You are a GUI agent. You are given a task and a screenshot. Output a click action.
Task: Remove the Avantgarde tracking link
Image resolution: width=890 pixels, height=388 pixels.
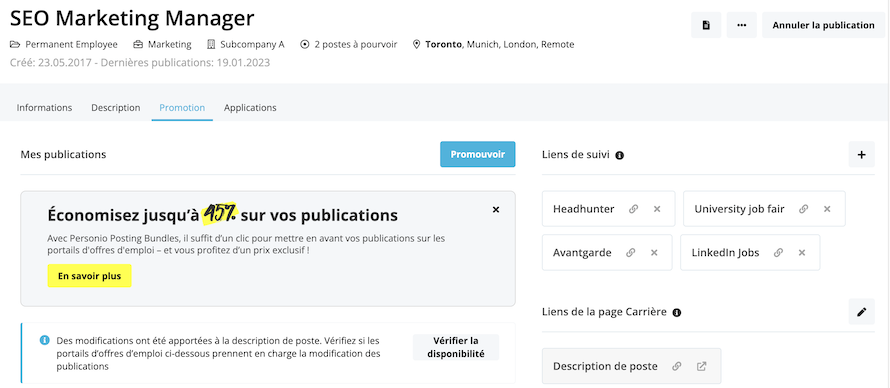click(654, 252)
